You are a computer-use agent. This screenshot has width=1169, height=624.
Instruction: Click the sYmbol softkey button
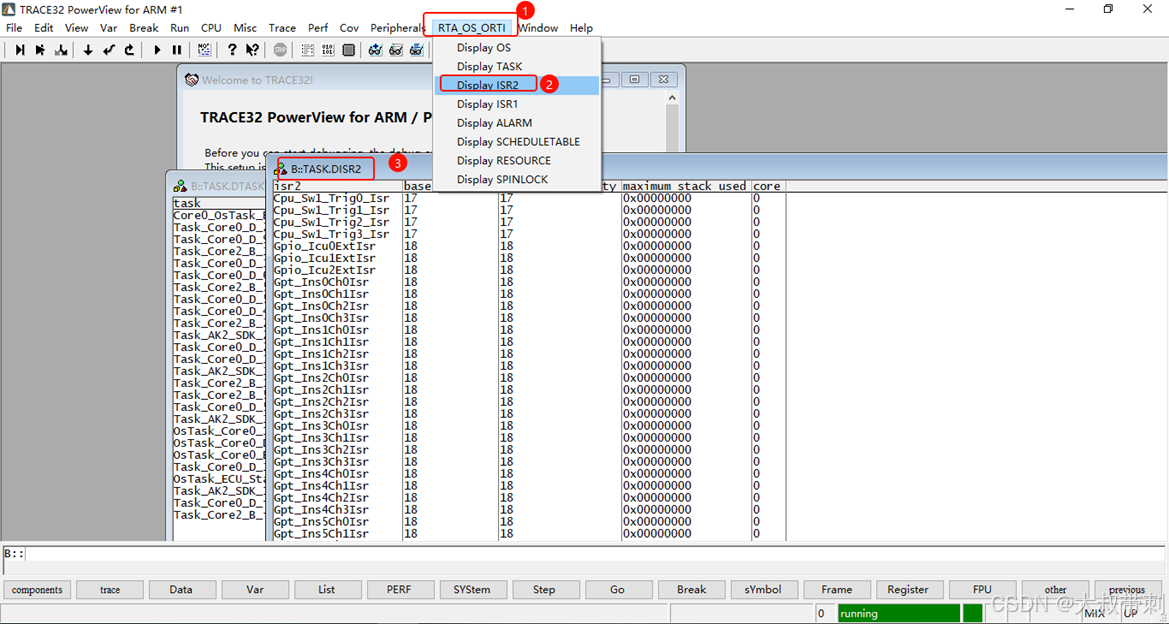pyautogui.click(x=763, y=590)
